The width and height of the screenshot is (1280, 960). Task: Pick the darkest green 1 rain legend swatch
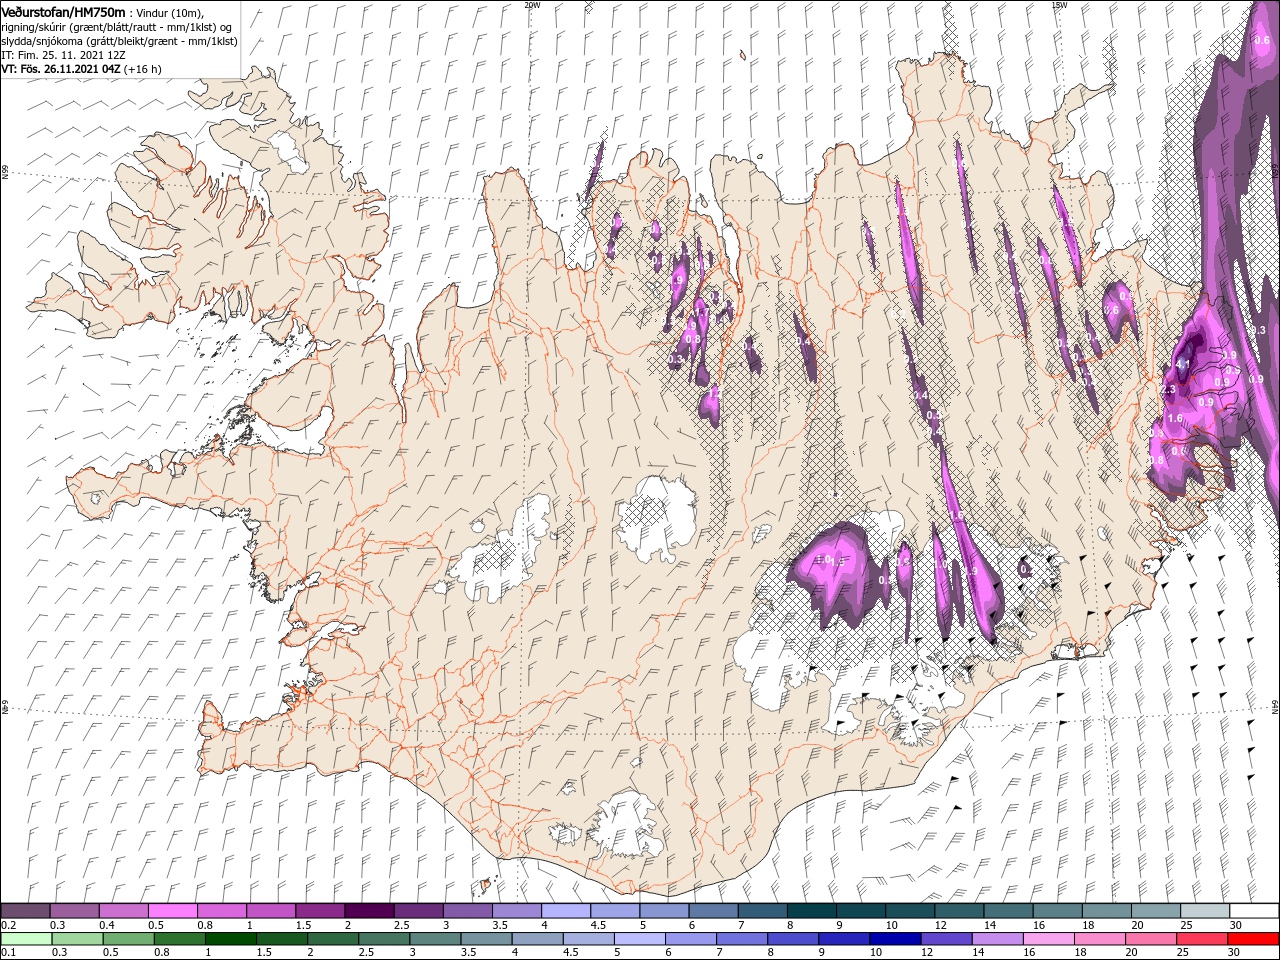coord(230,939)
